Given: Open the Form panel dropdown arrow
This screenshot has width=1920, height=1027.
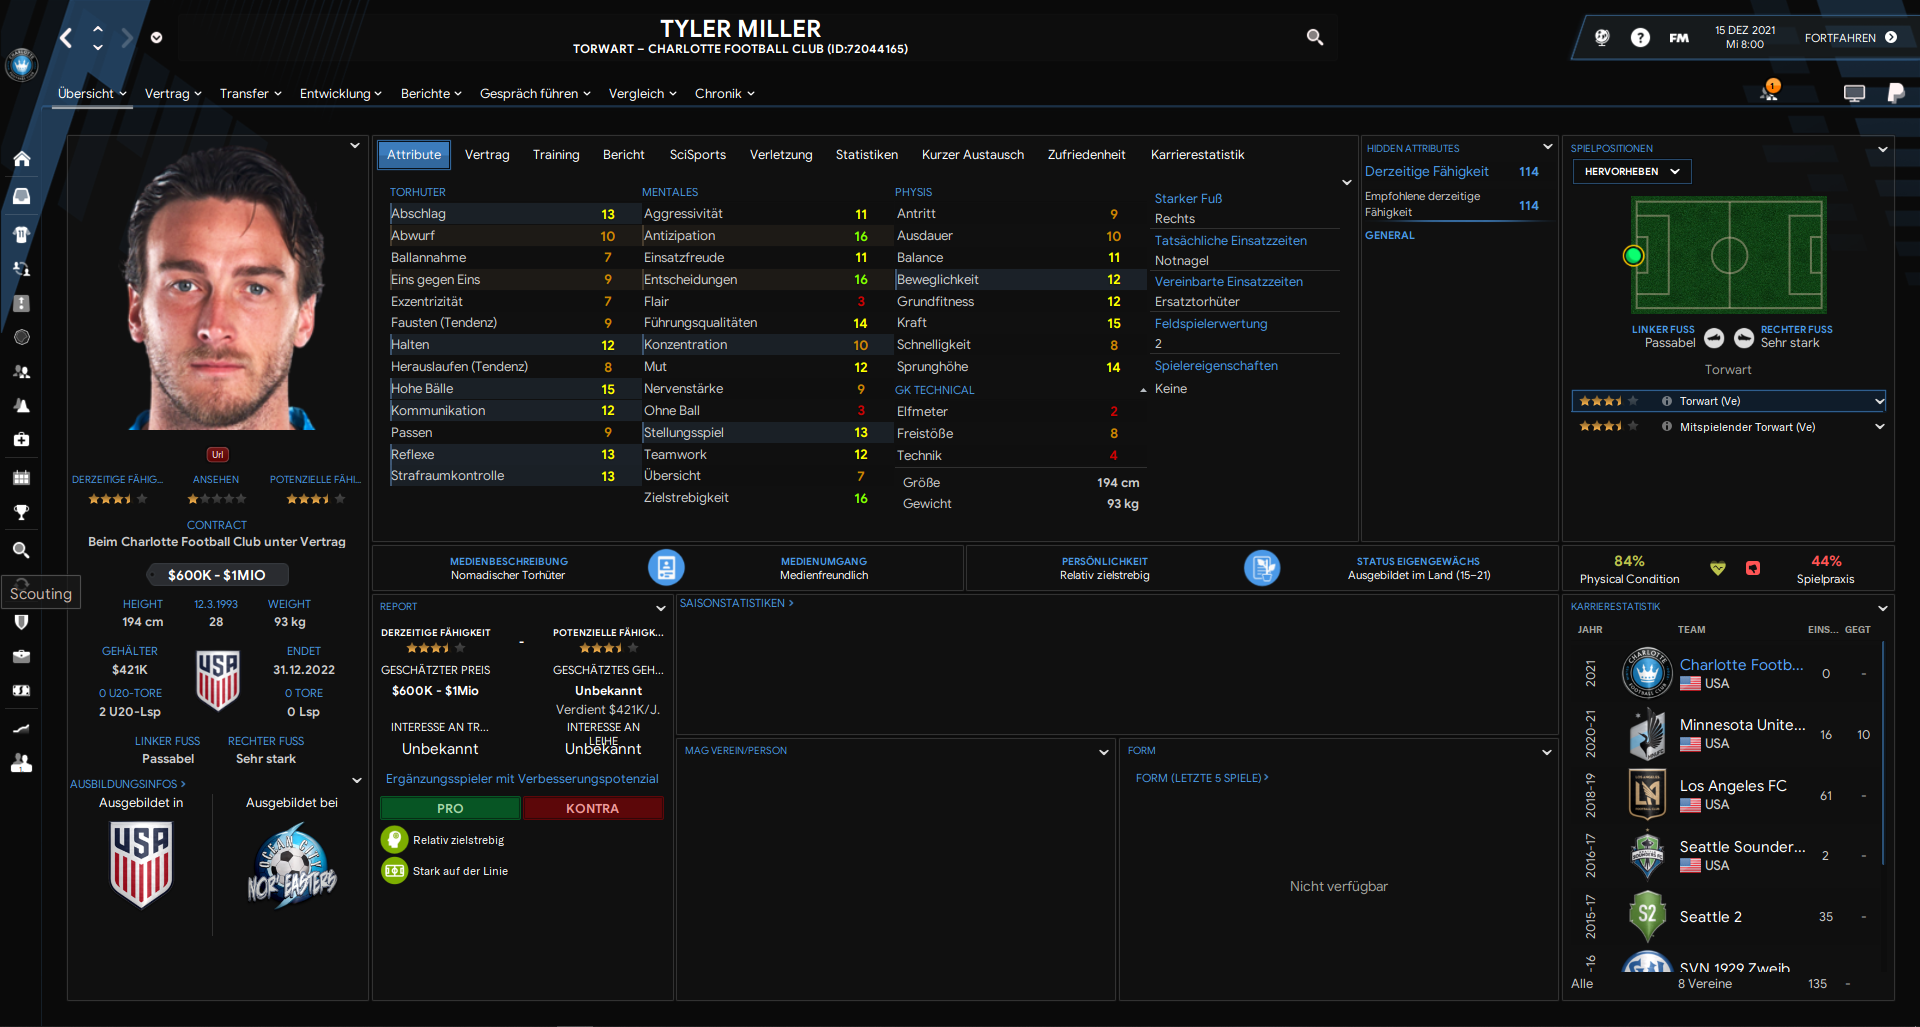Looking at the screenshot, I should [1547, 752].
